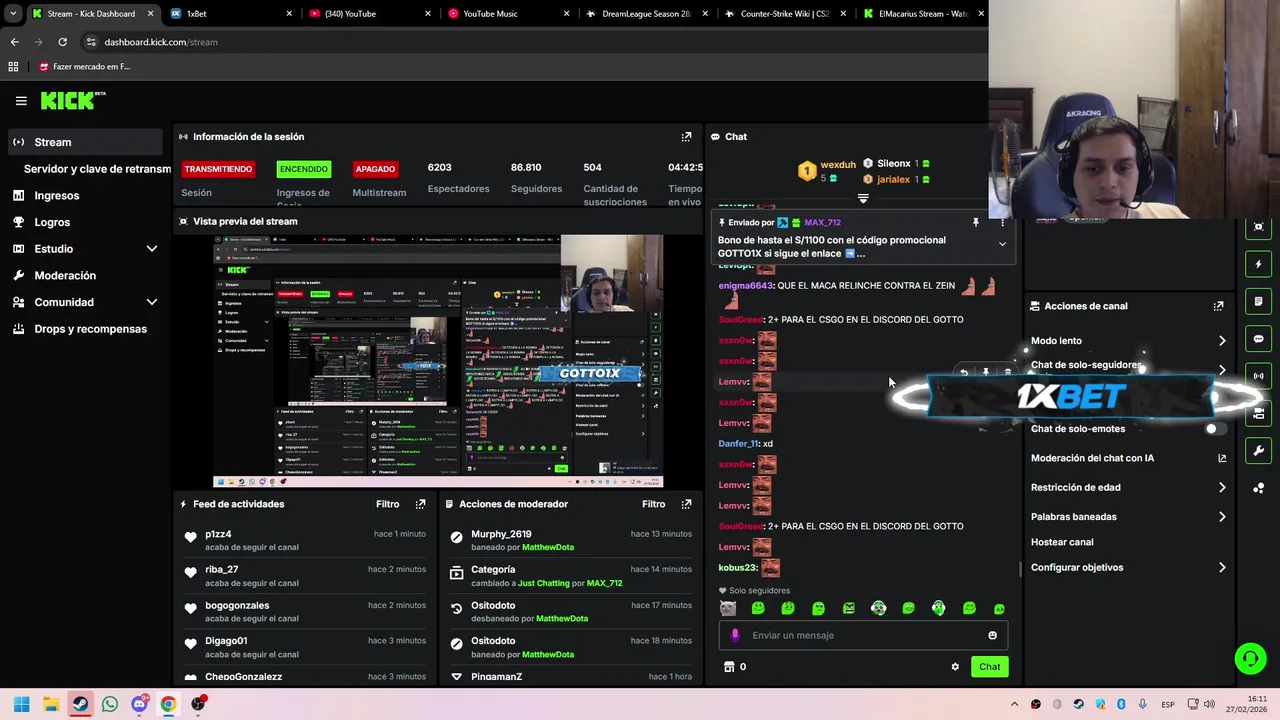Expand the Estudio sidebar section
The height and width of the screenshot is (720, 1280).
tap(152, 249)
